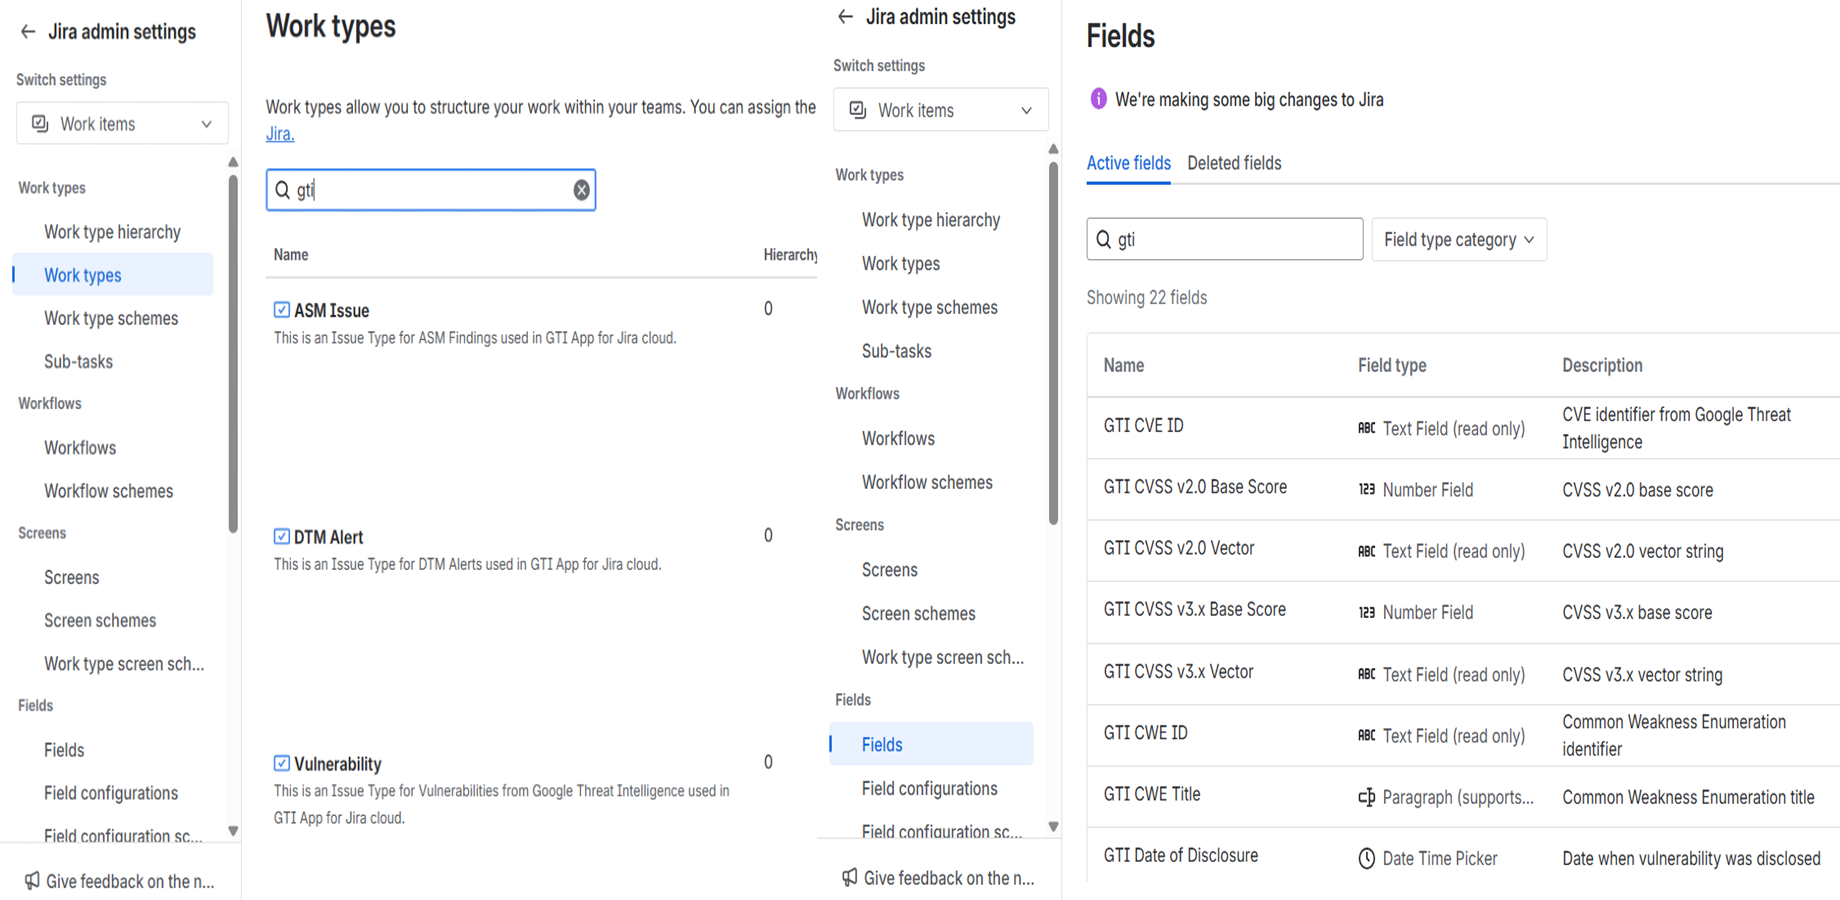Open the Work items settings switcher dropdown
Screen dimensions: 1840x900
[121, 123]
